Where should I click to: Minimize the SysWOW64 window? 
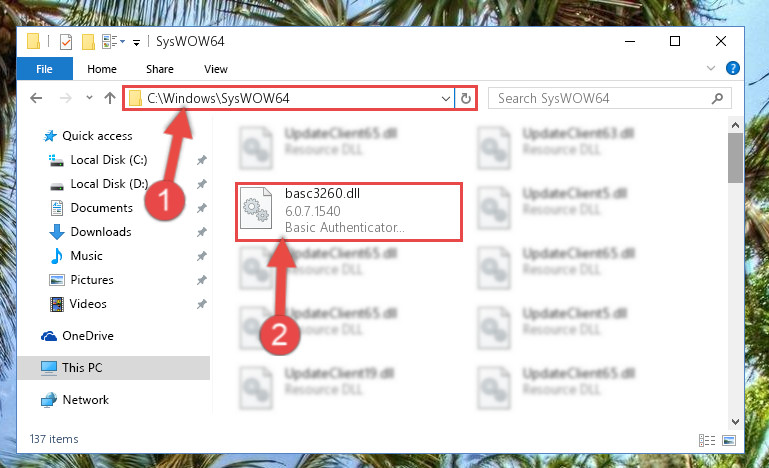point(630,42)
